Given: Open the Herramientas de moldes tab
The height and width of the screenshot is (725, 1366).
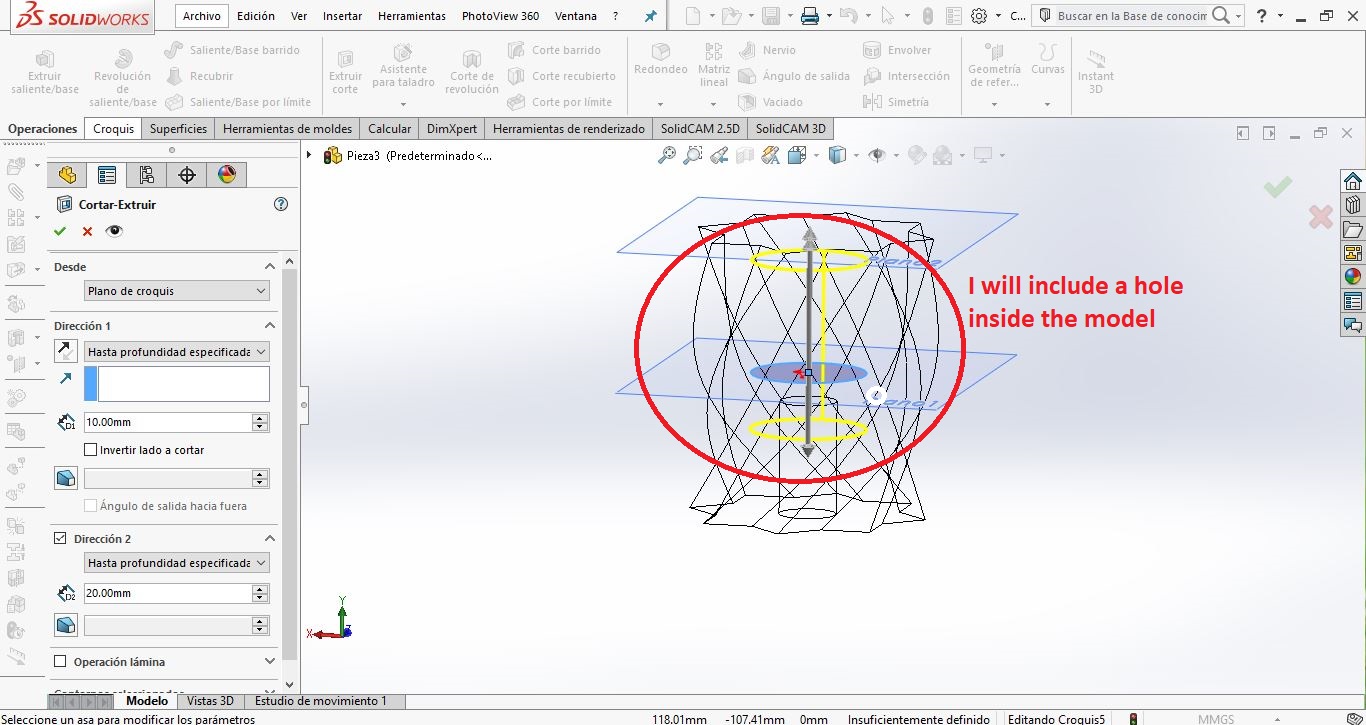Looking at the screenshot, I should 288,129.
